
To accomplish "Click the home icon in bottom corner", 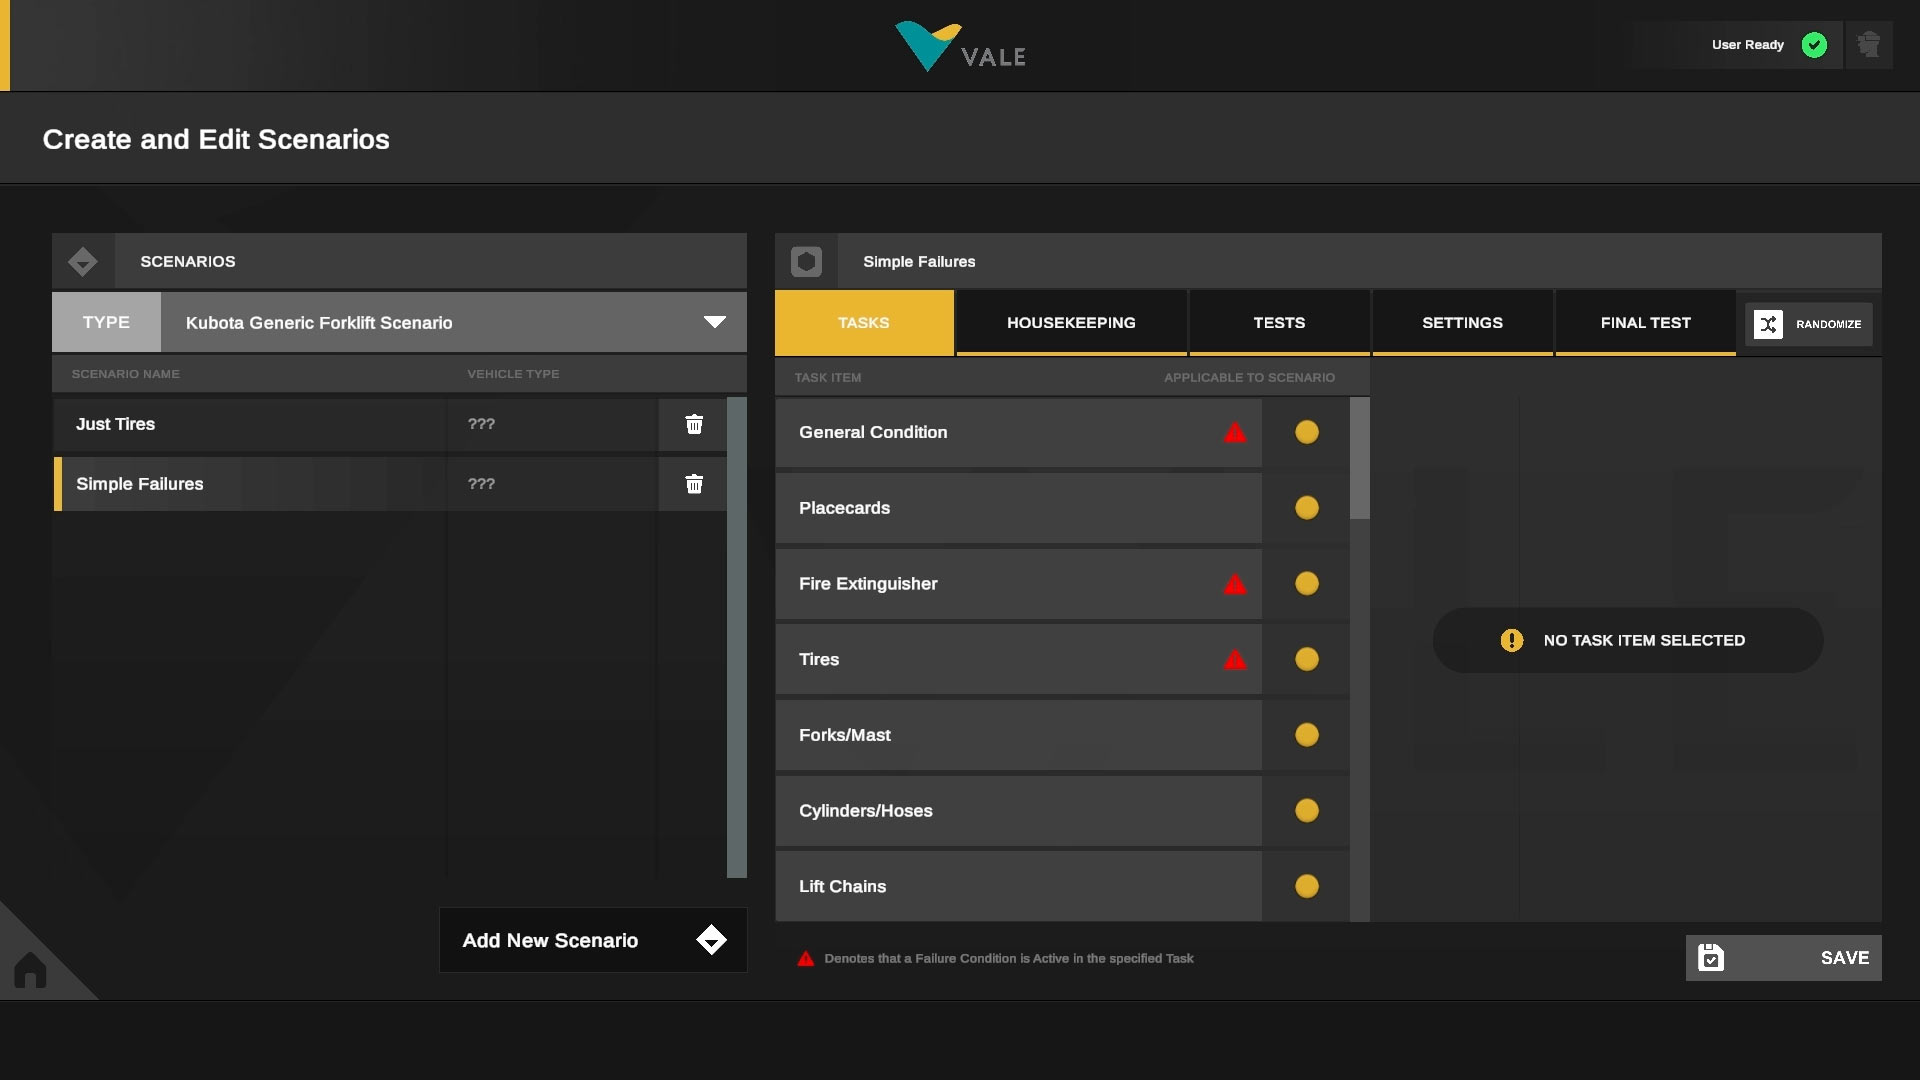I will [30, 969].
